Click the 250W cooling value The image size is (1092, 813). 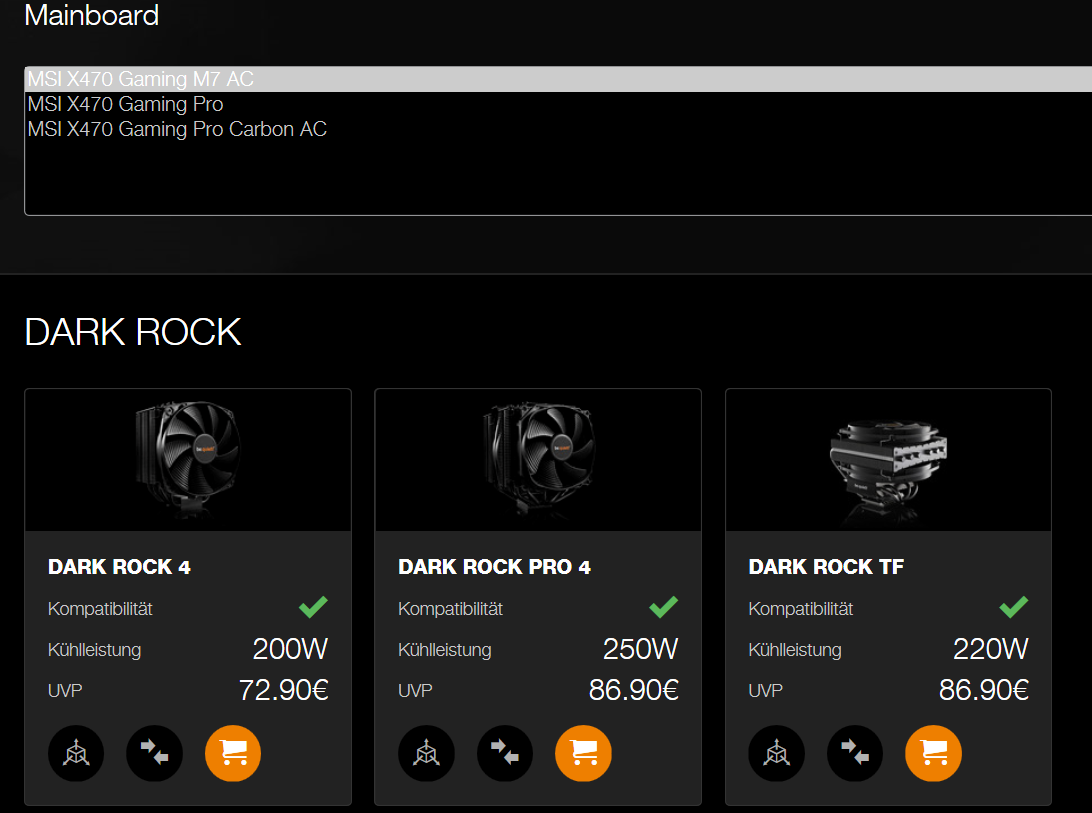coord(640,649)
